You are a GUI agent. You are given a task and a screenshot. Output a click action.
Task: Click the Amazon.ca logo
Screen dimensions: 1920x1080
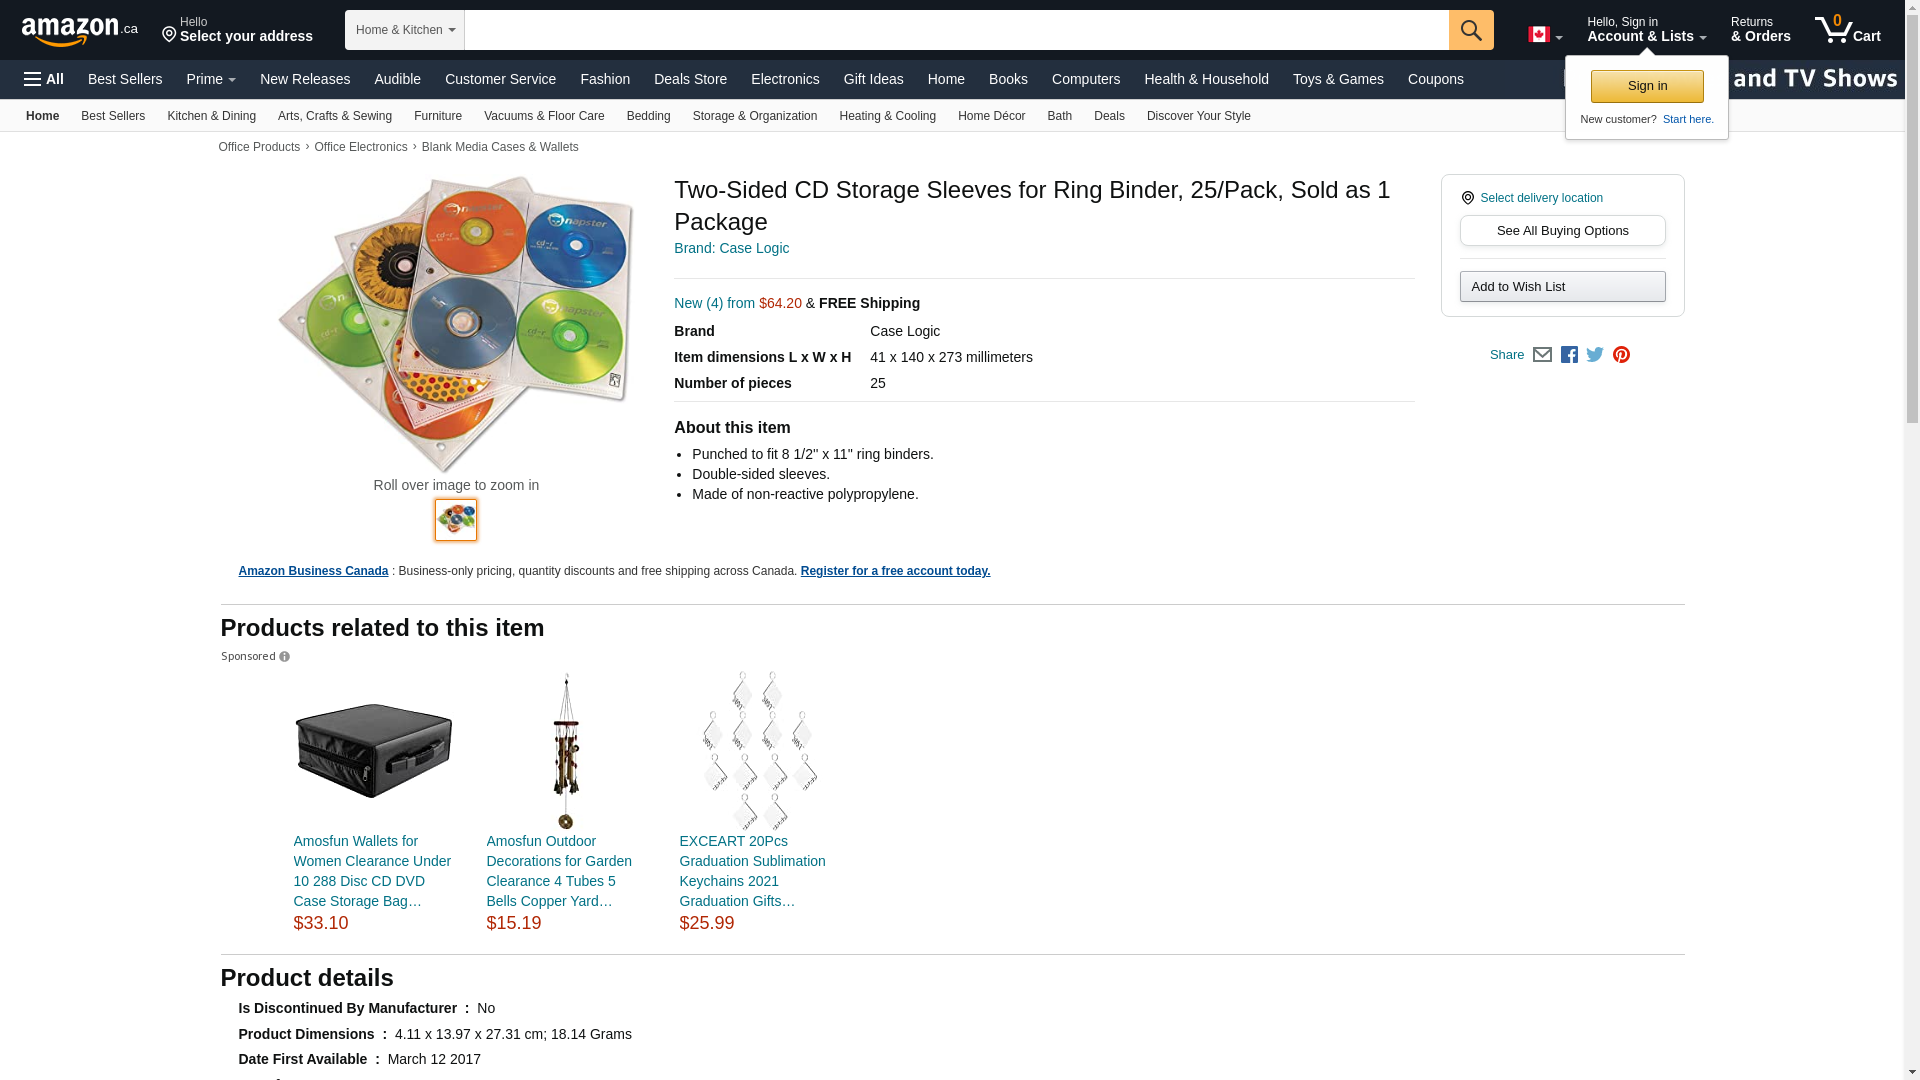pos(79,31)
